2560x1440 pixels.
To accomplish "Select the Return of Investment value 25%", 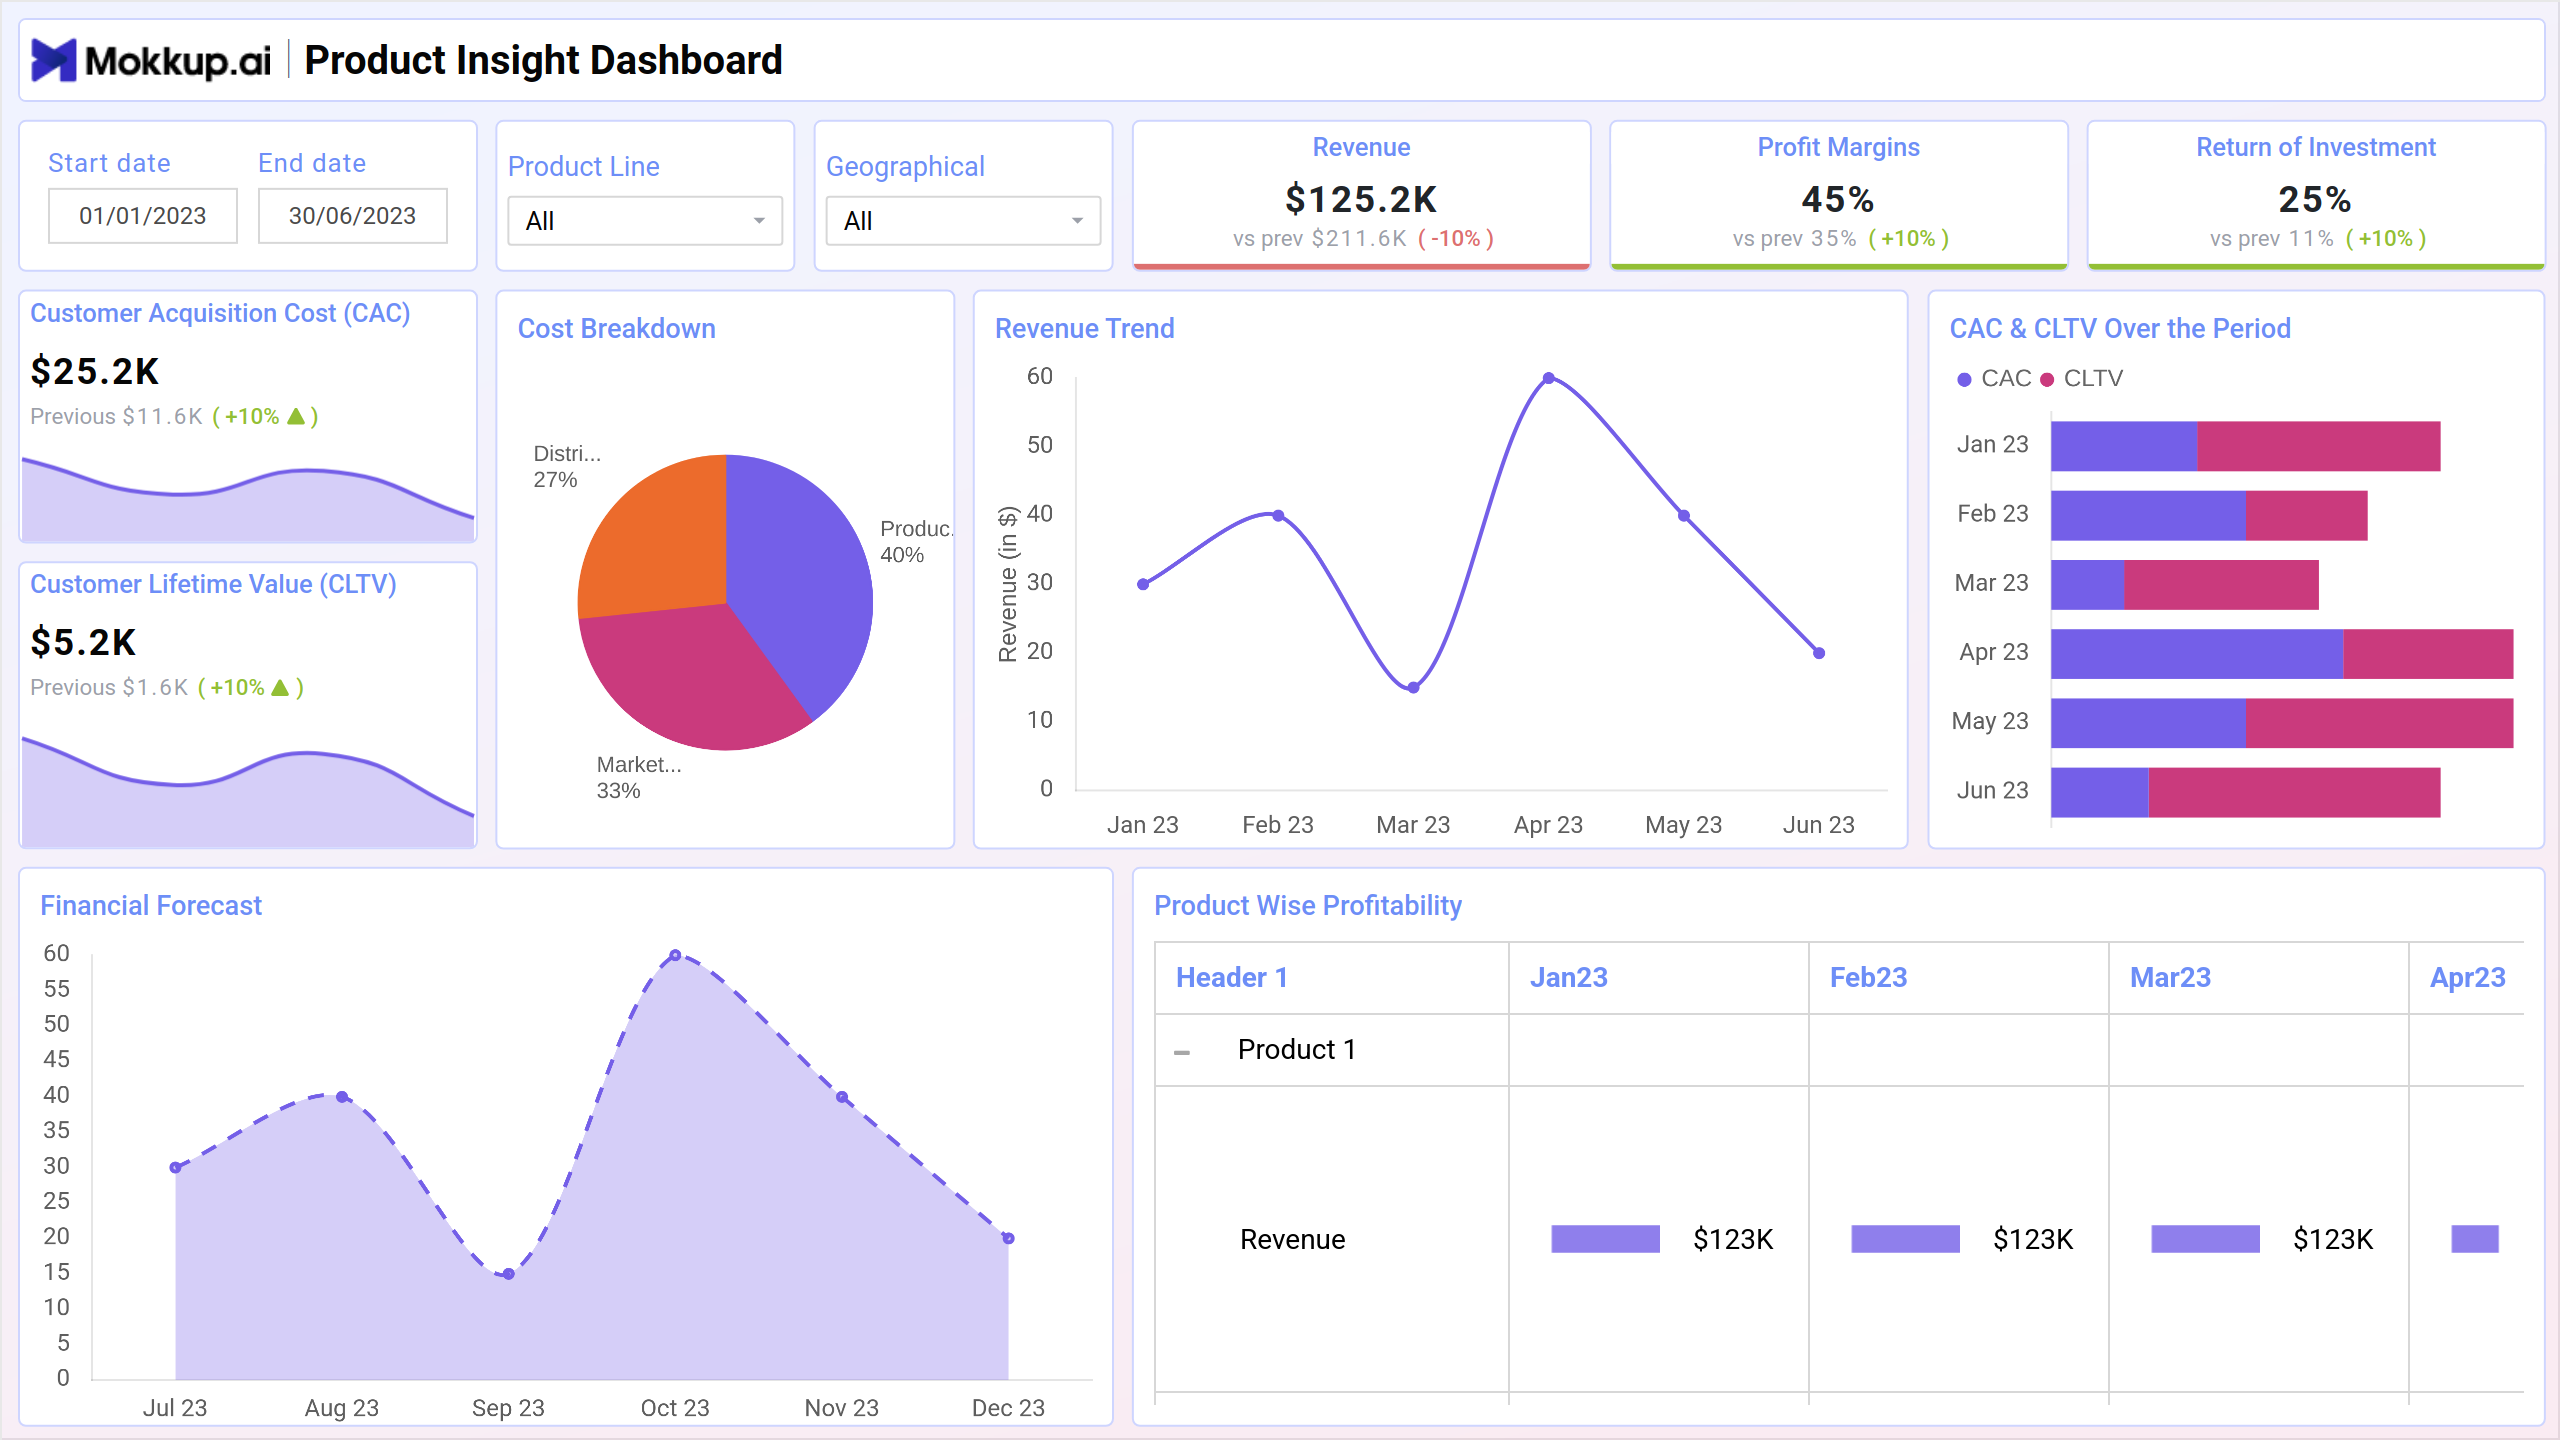I will (2315, 200).
